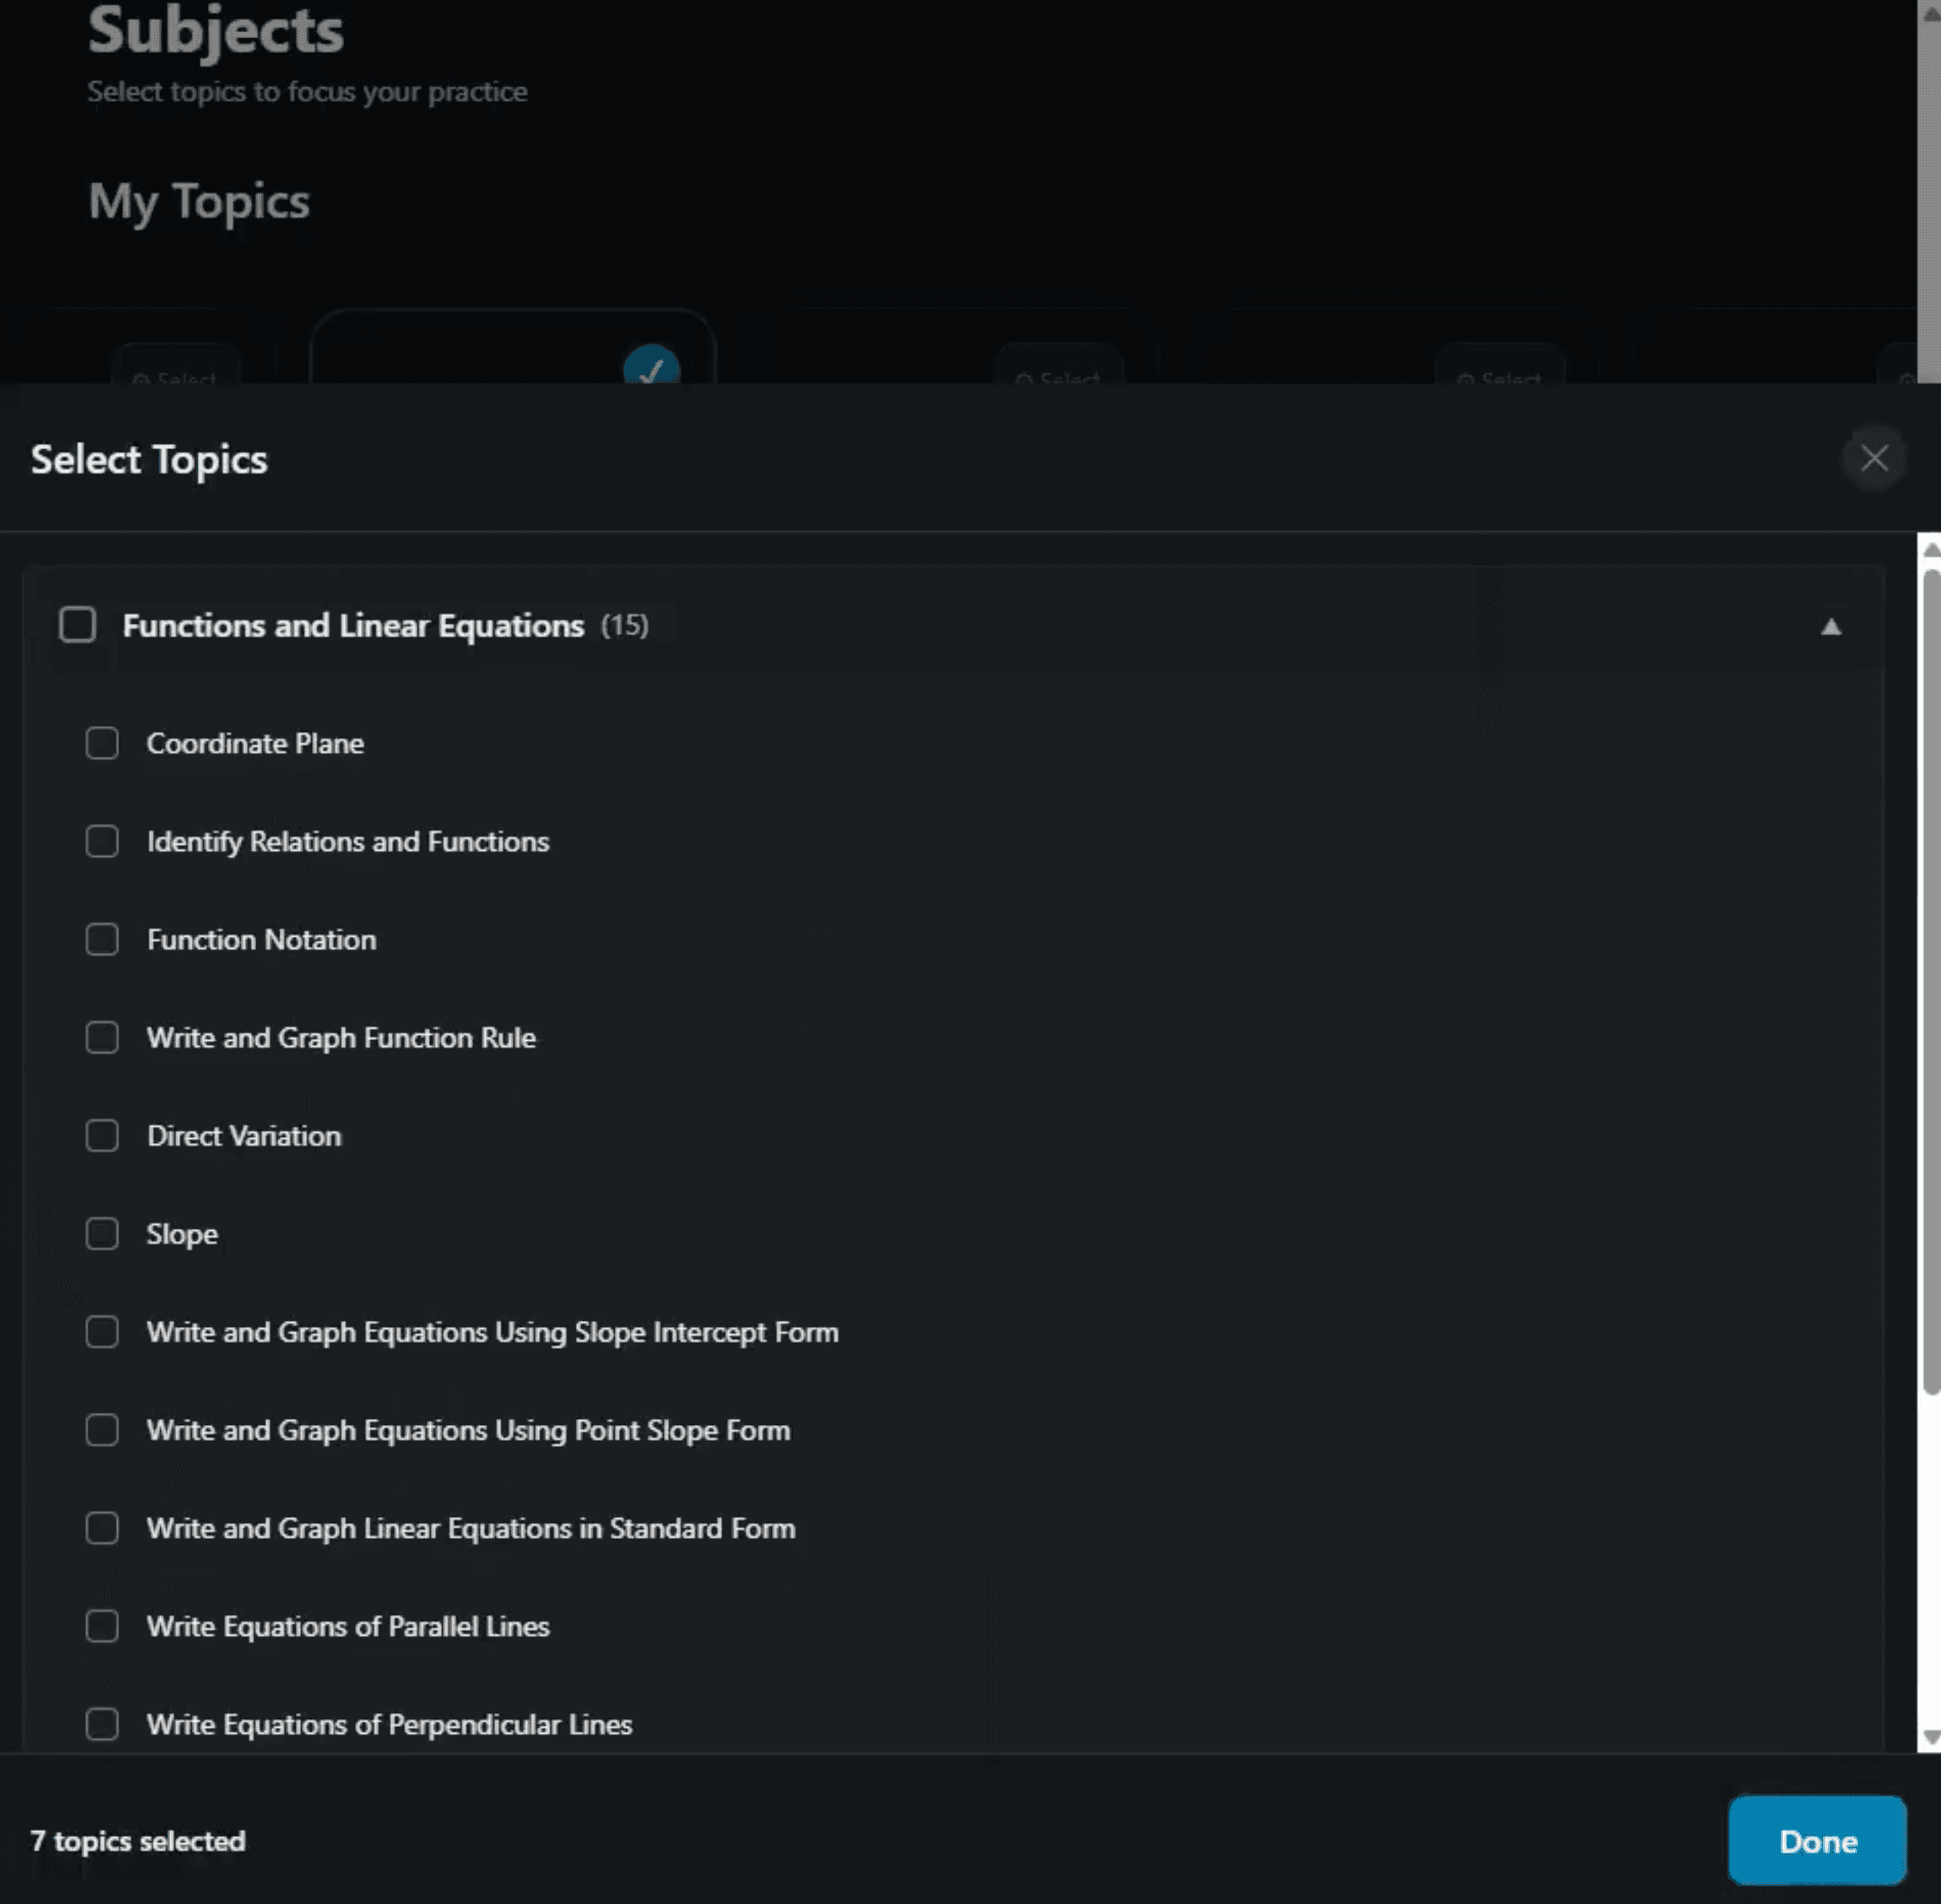Check Write Equations of Perpendicular Lines
The image size is (1941, 1904).
tap(102, 1724)
